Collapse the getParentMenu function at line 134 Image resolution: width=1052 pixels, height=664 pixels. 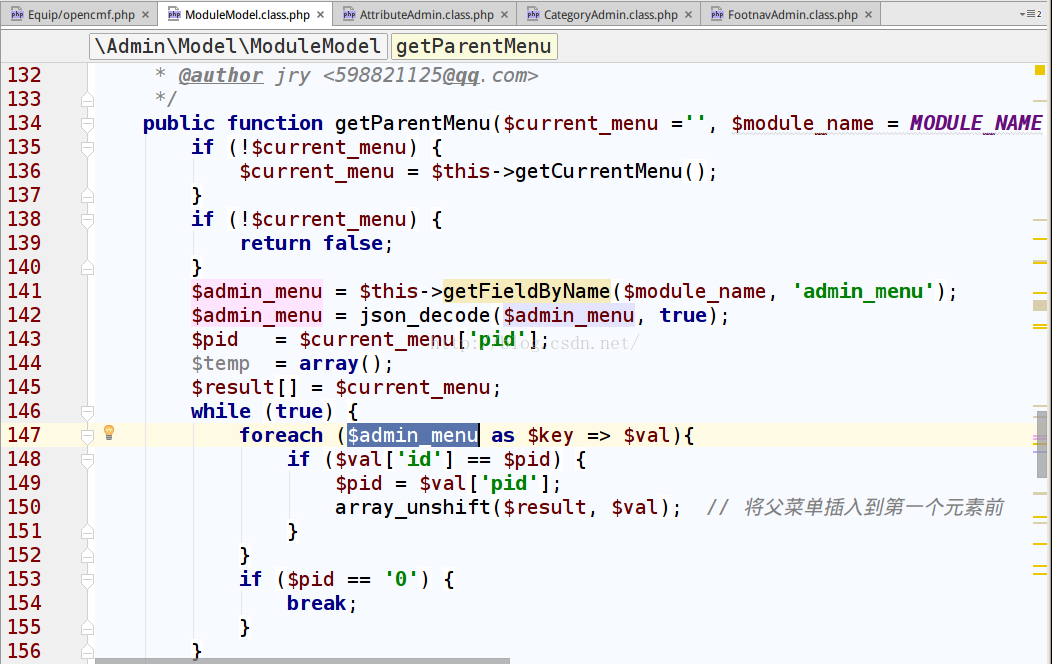pos(87,124)
